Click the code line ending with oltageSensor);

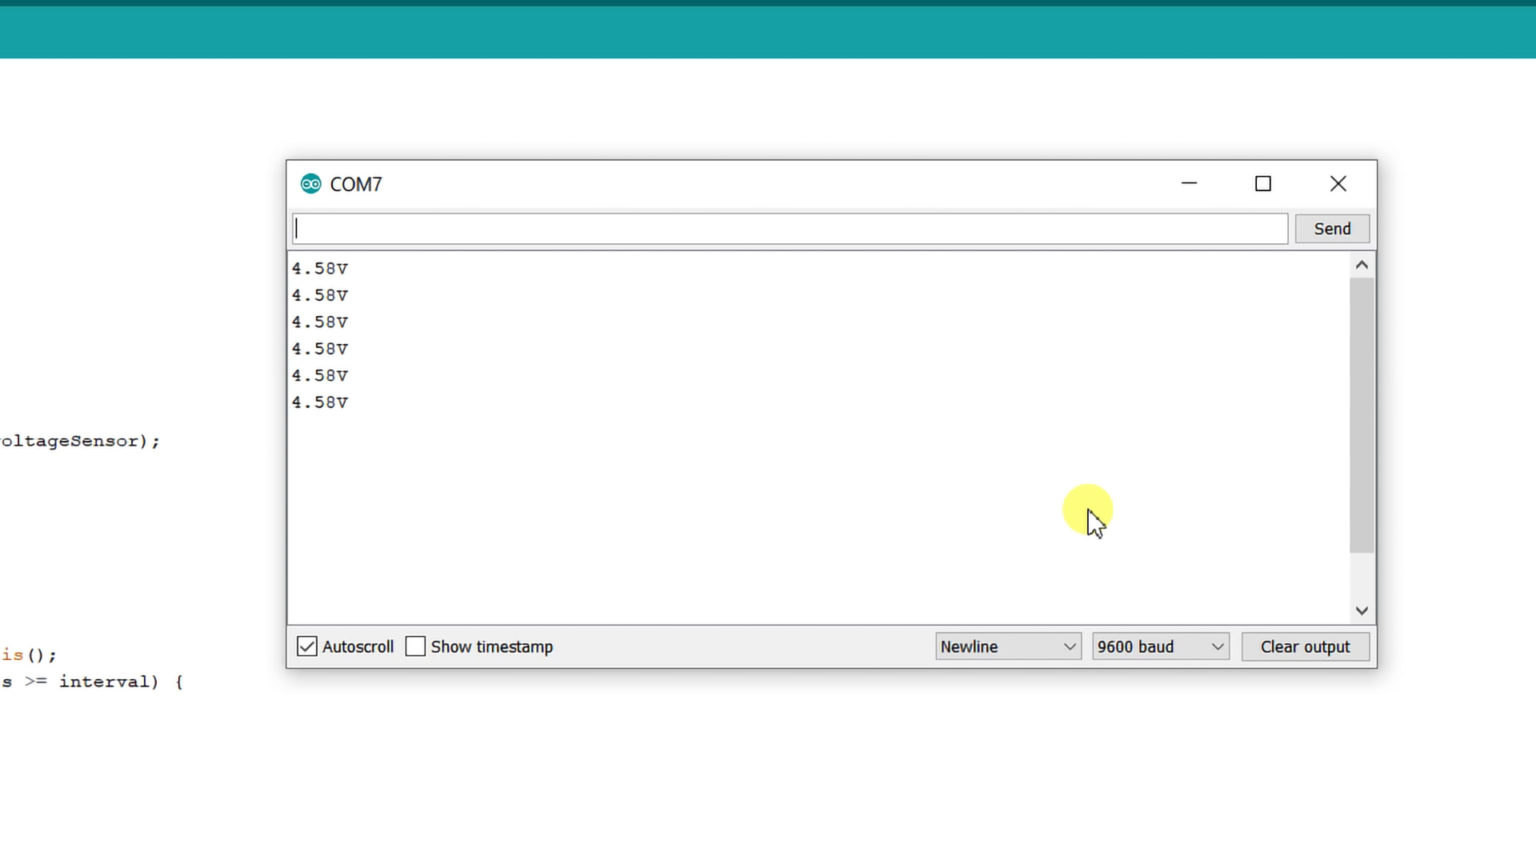[80, 441]
